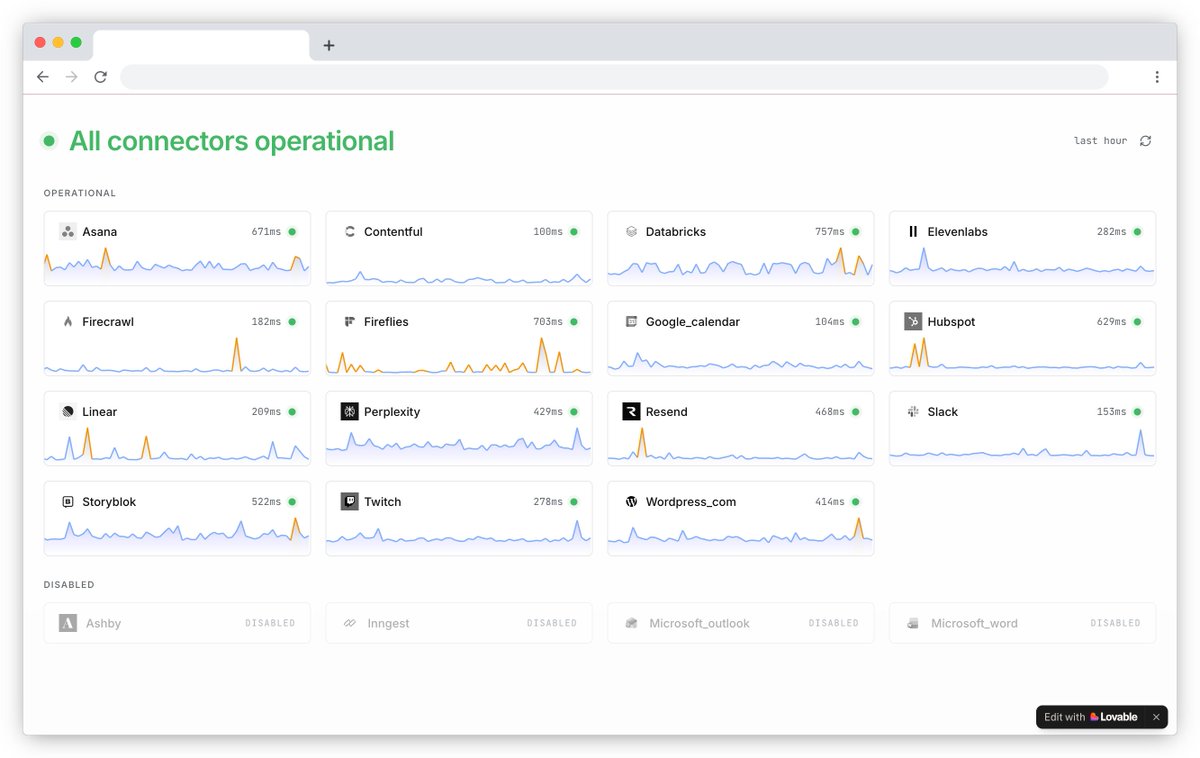
Task: Click the Elevenlabs connector name
Action: coord(957,232)
